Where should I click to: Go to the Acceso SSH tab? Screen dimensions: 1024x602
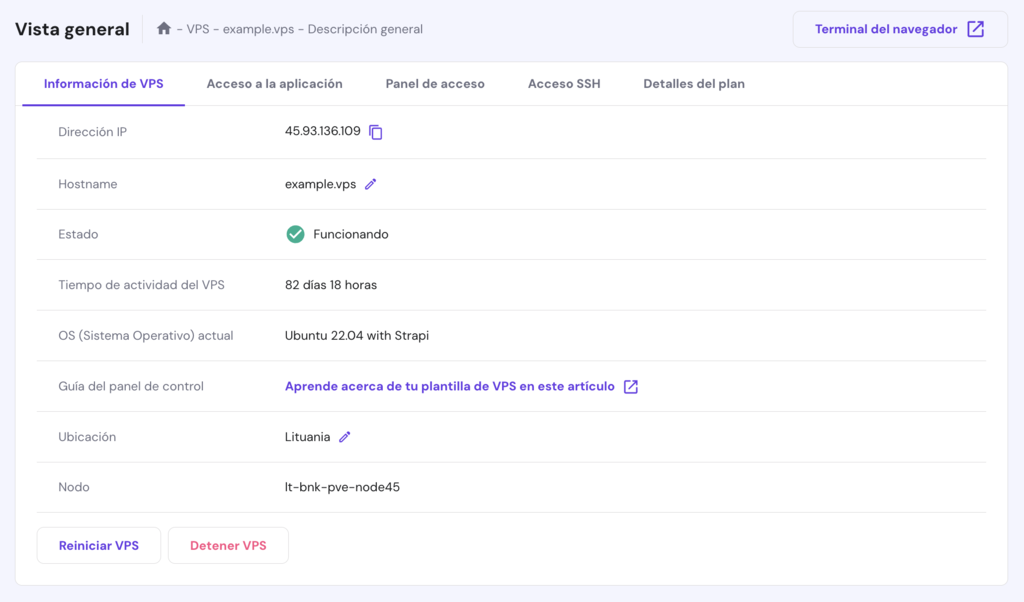click(564, 84)
